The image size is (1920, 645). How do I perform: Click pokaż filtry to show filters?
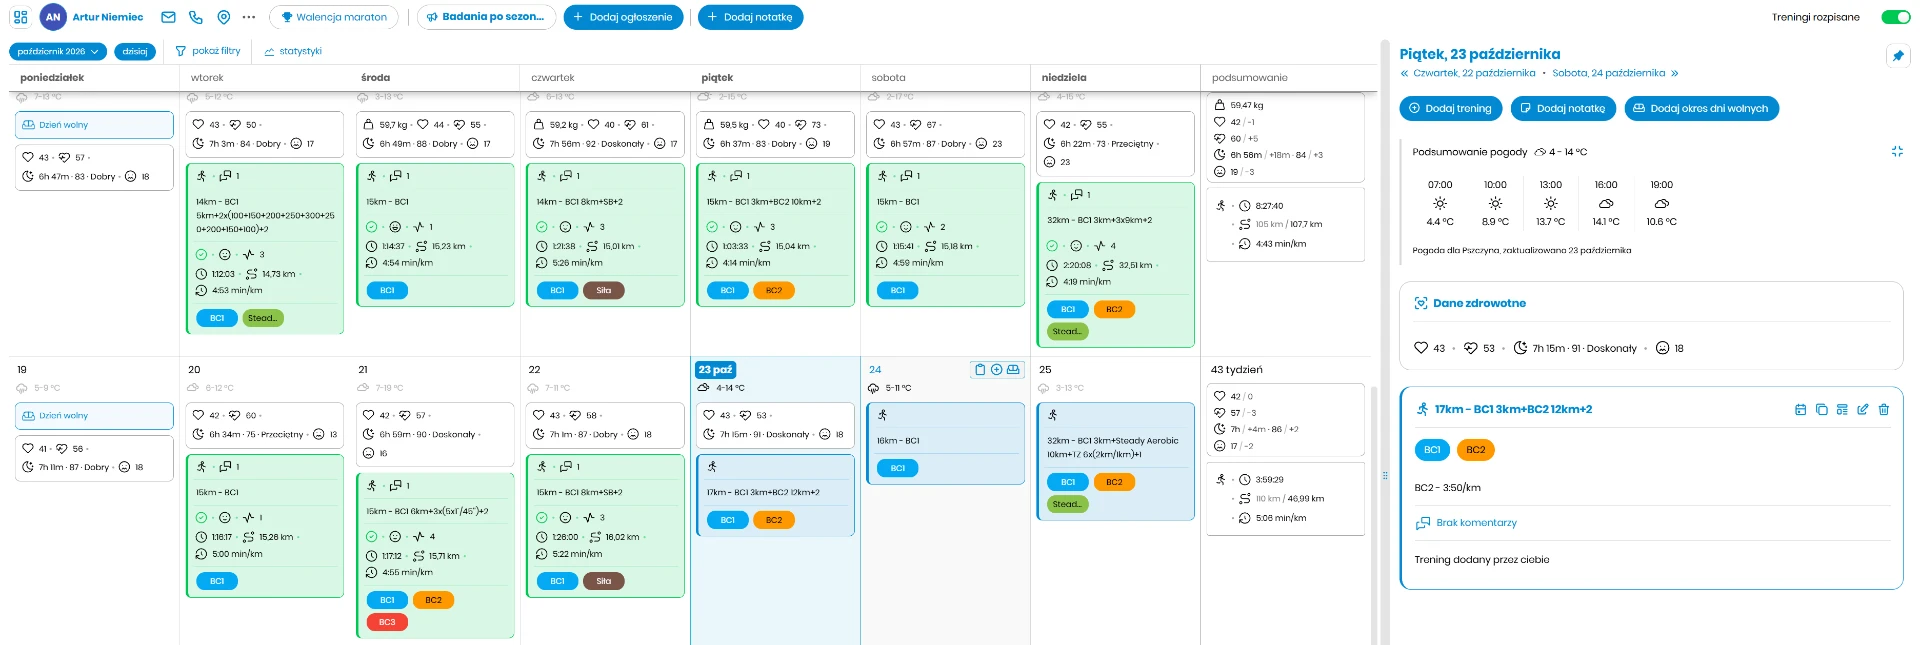click(x=208, y=51)
